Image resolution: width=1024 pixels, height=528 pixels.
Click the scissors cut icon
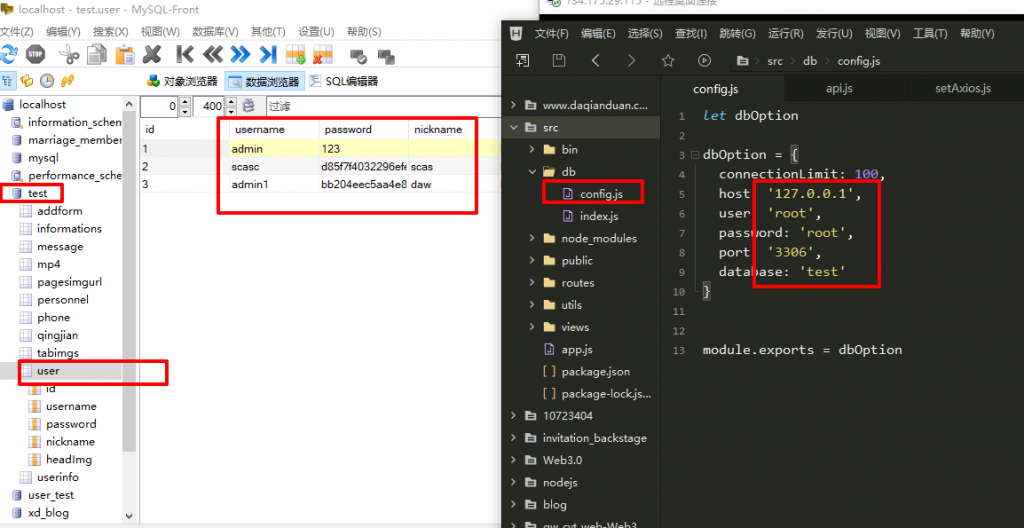[x=68, y=54]
